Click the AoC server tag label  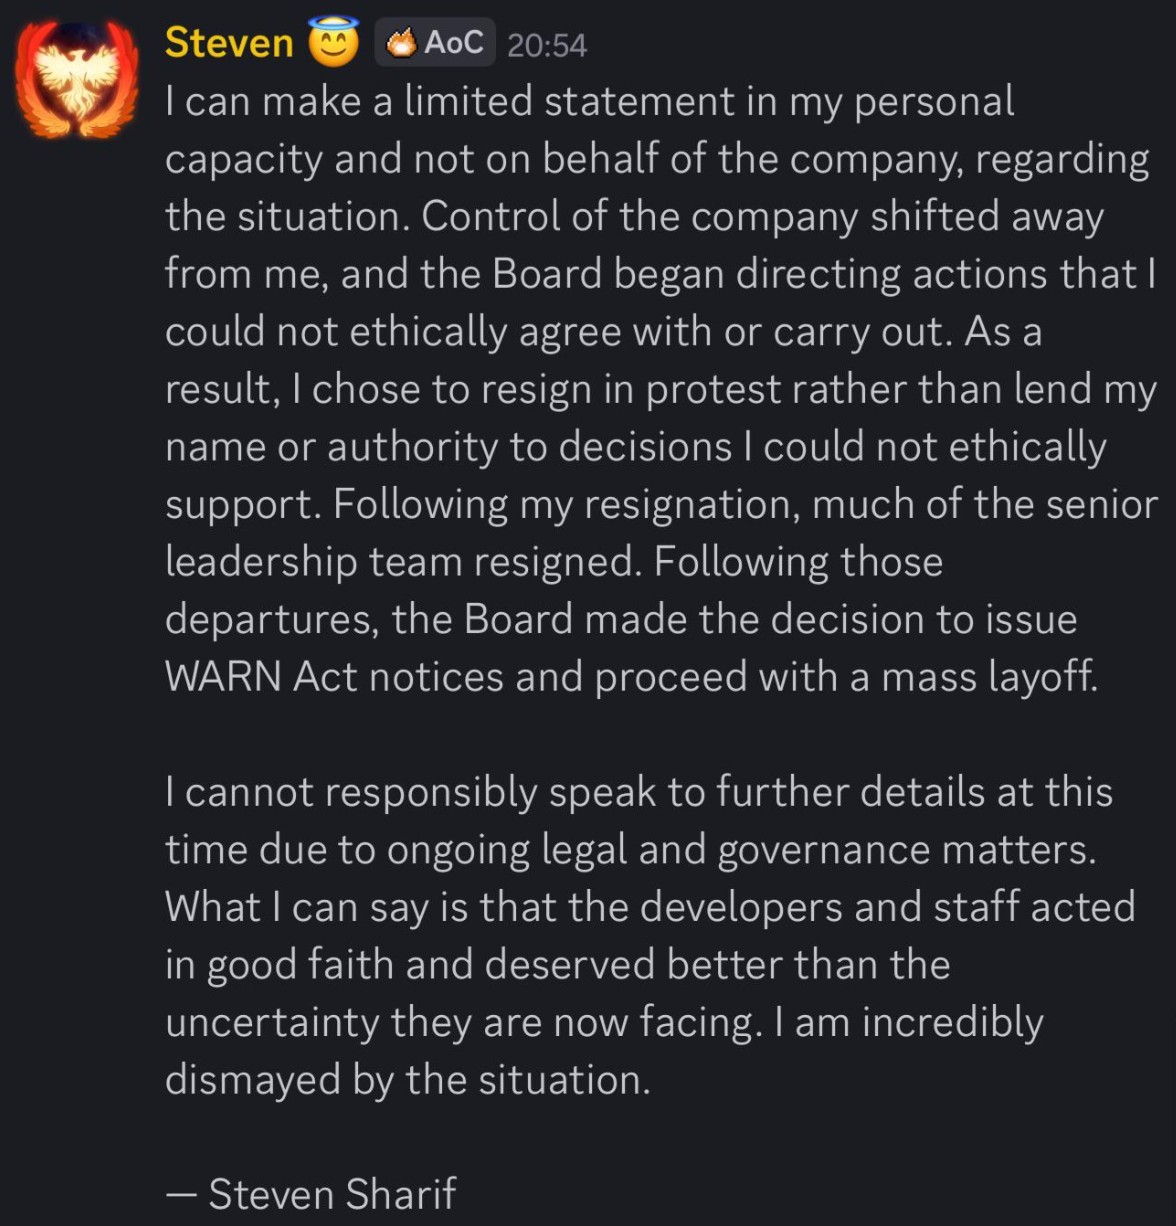[x=453, y=43]
